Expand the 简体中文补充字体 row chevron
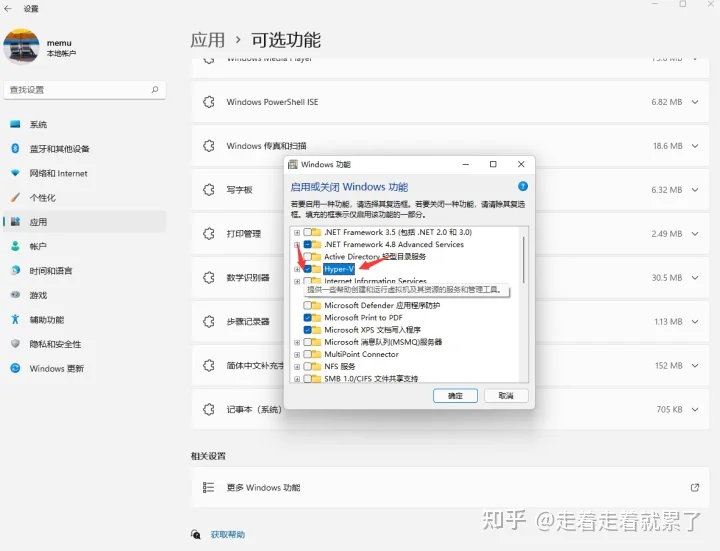Image resolution: width=720 pixels, height=551 pixels. click(695, 365)
